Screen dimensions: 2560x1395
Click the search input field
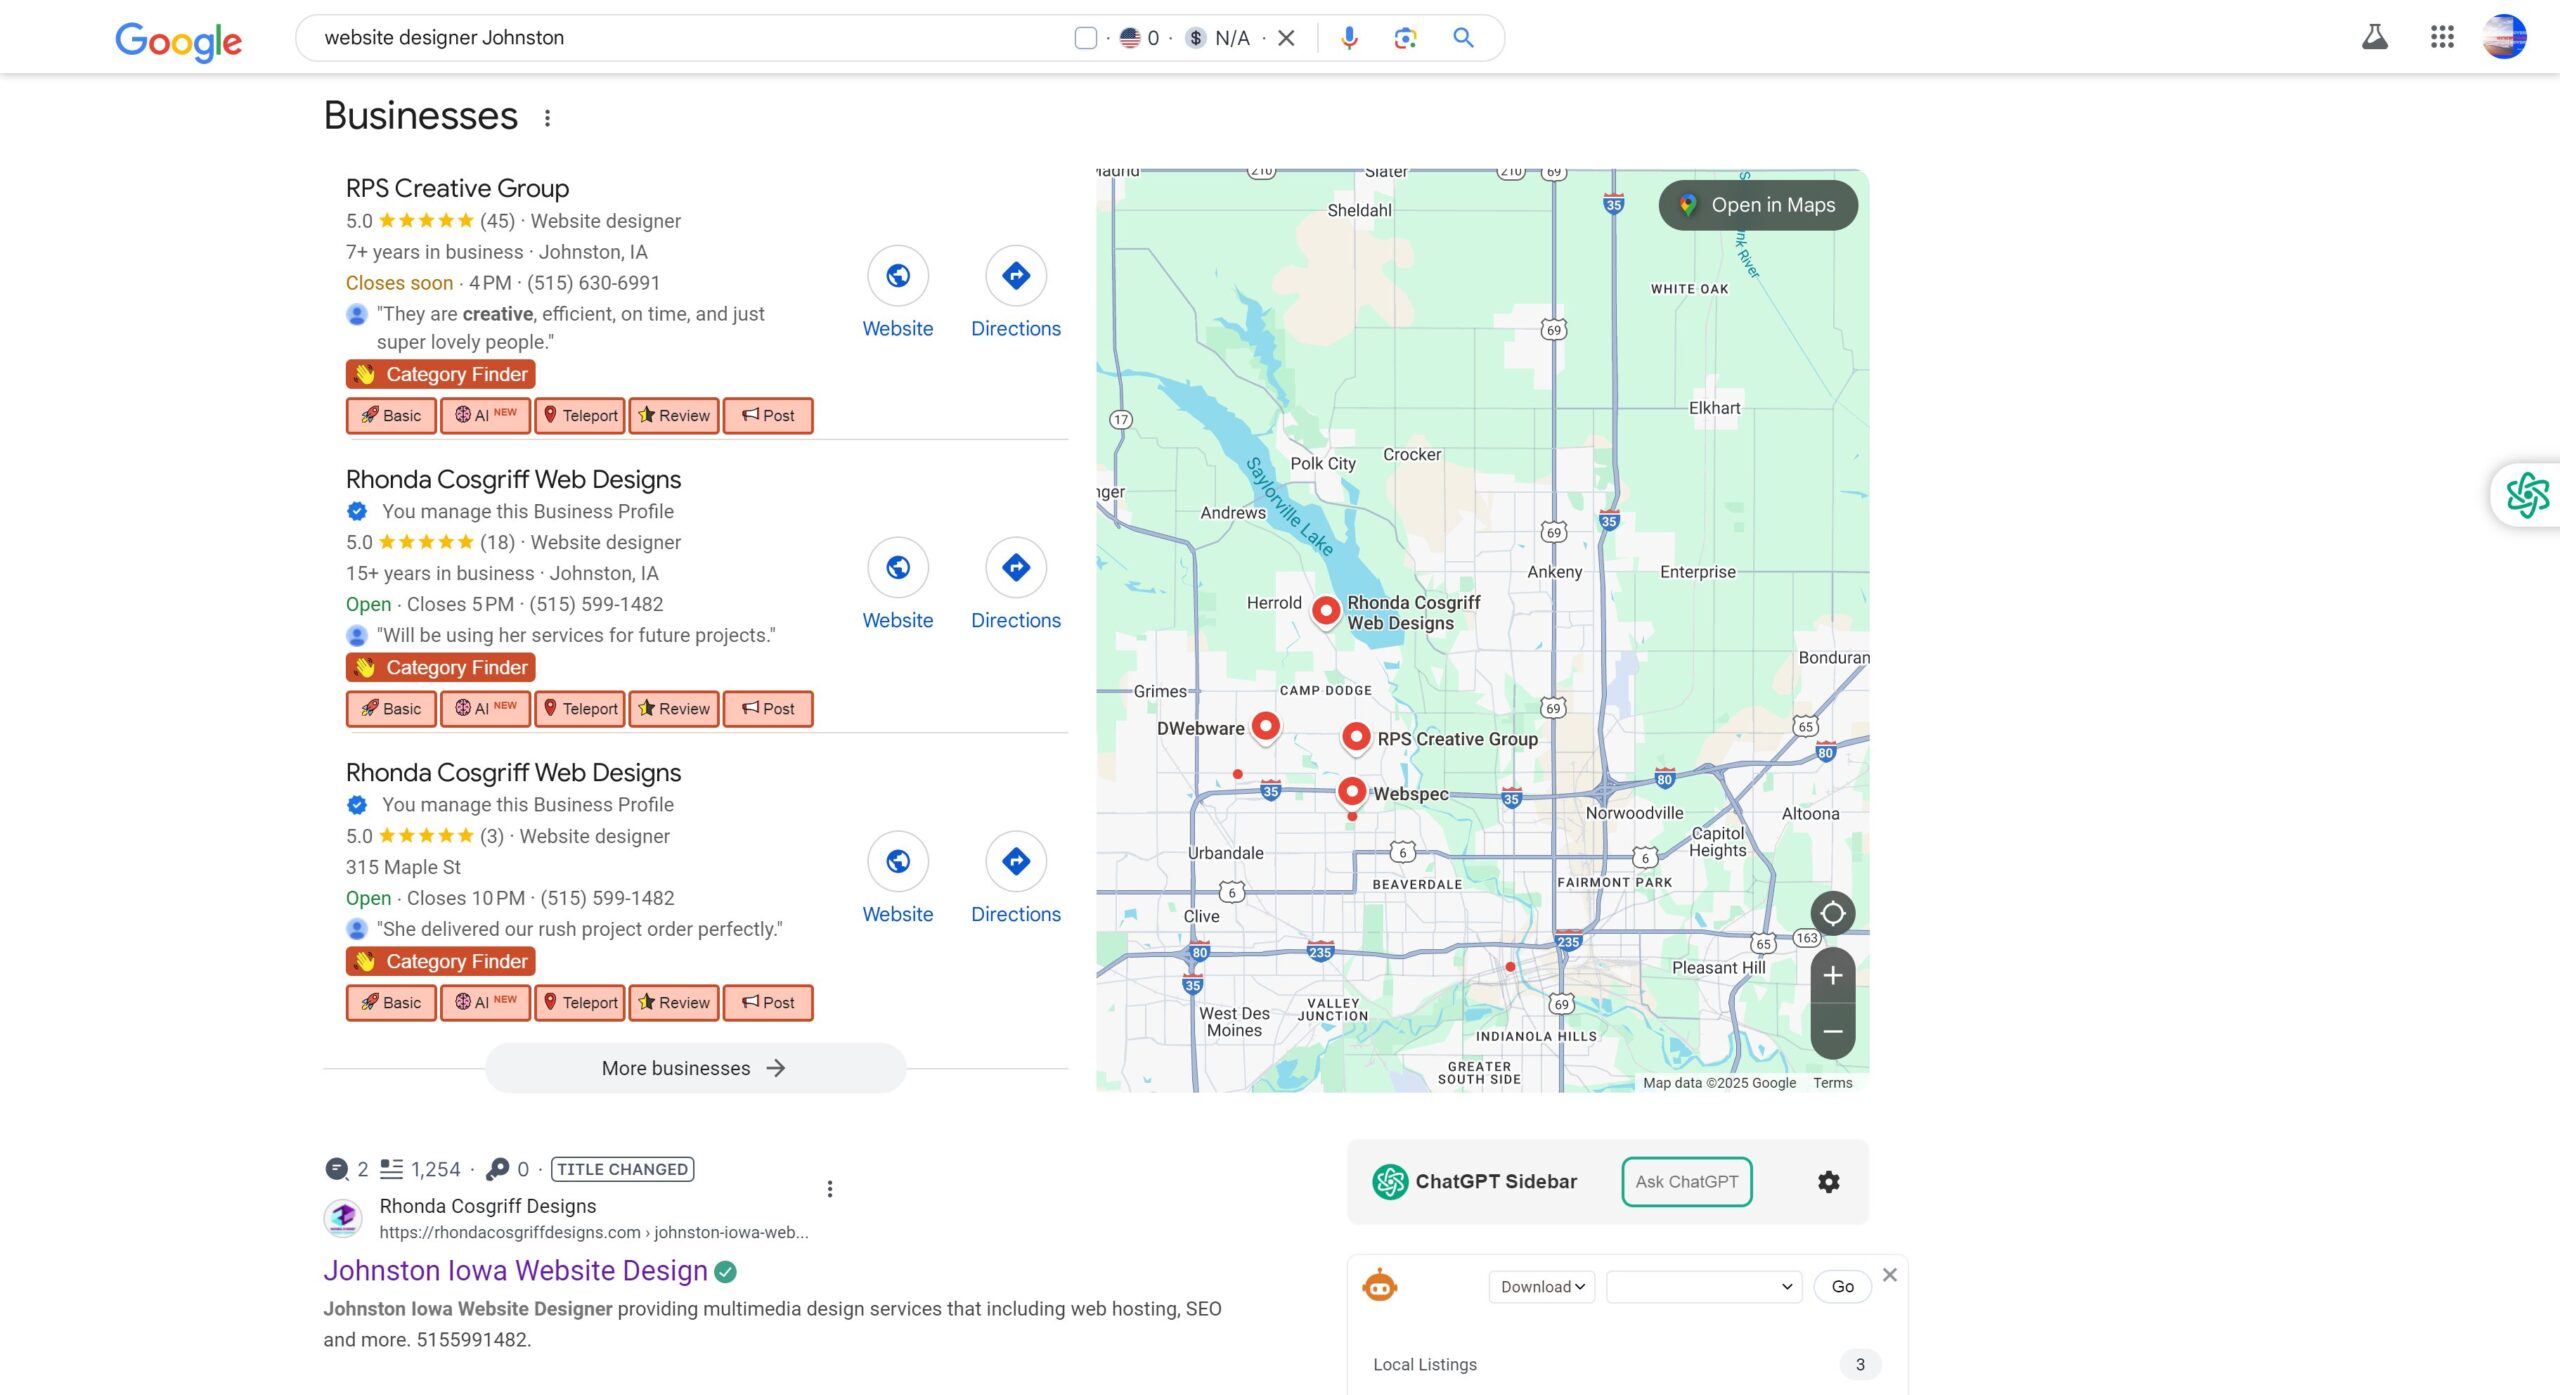tap(690, 38)
